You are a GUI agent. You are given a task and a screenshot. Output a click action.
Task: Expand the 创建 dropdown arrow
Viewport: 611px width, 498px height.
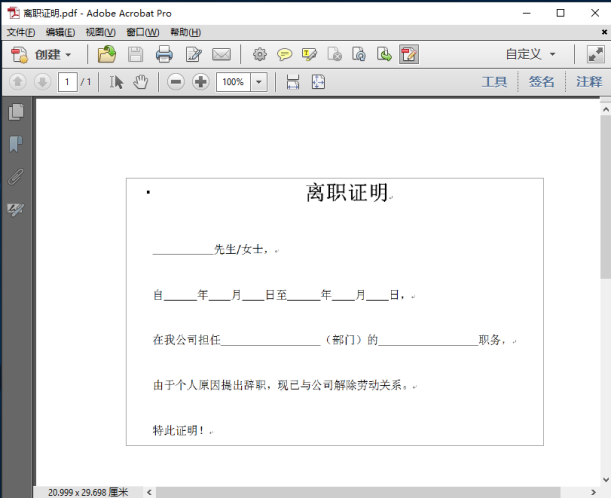tap(68, 55)
